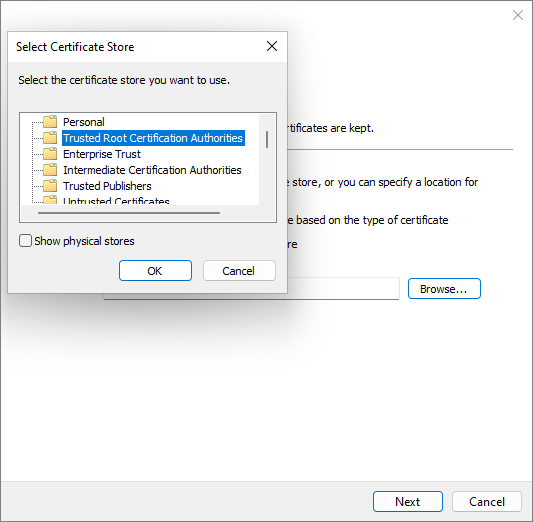Select the Personal certificate store
Viewport: 533px width, 522px height.
pos(84,122)
